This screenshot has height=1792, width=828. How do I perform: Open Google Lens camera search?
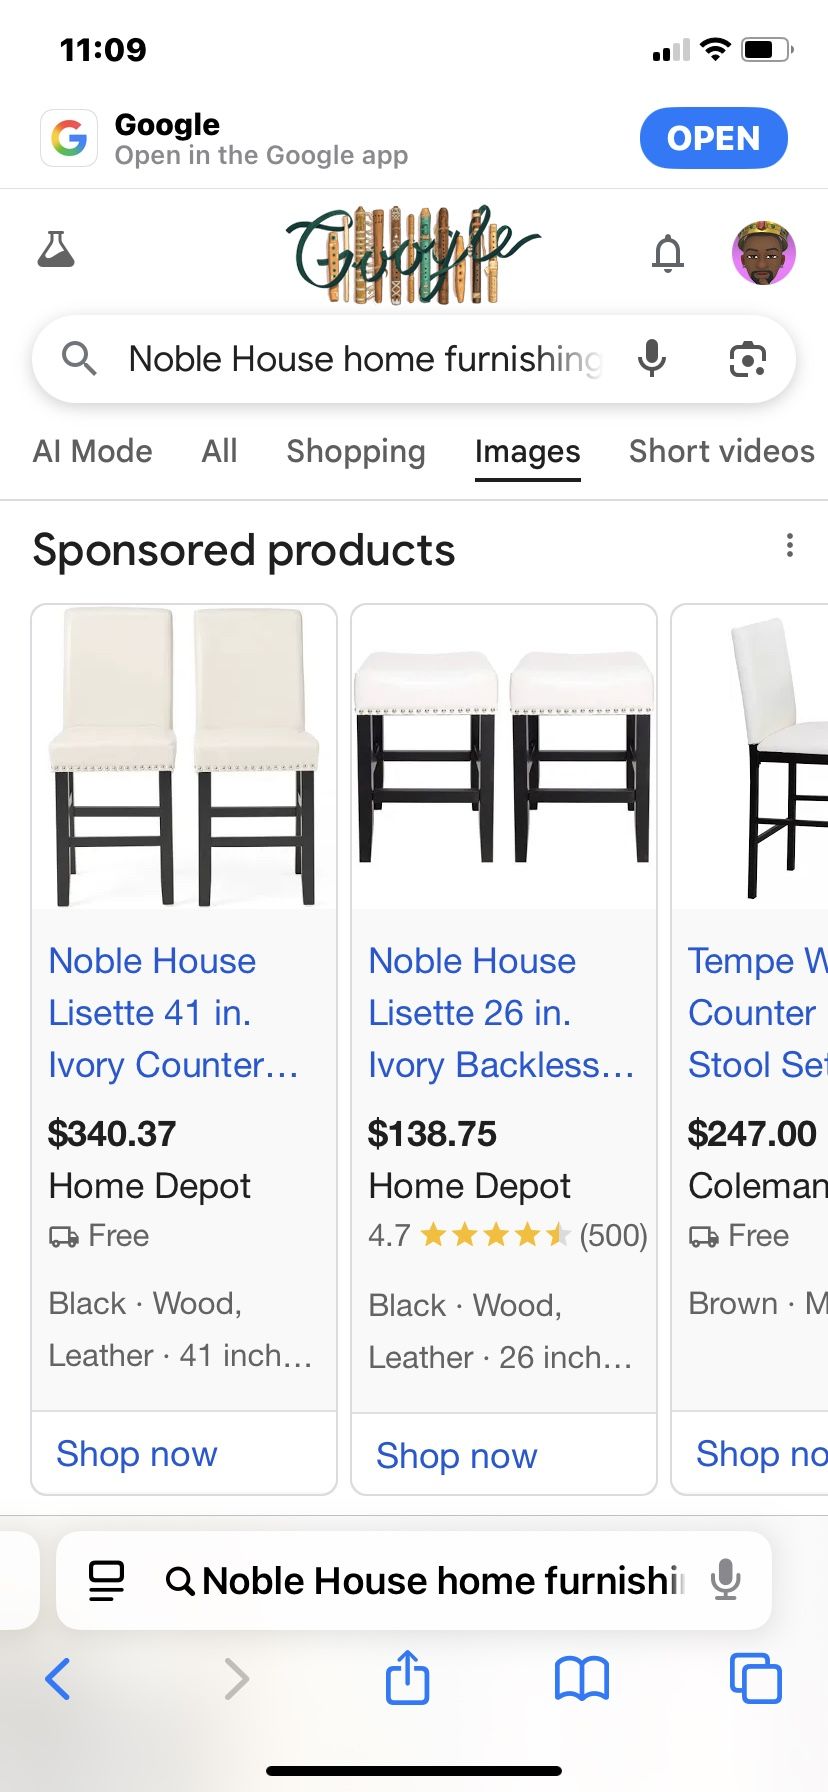(x=747, y=358)
